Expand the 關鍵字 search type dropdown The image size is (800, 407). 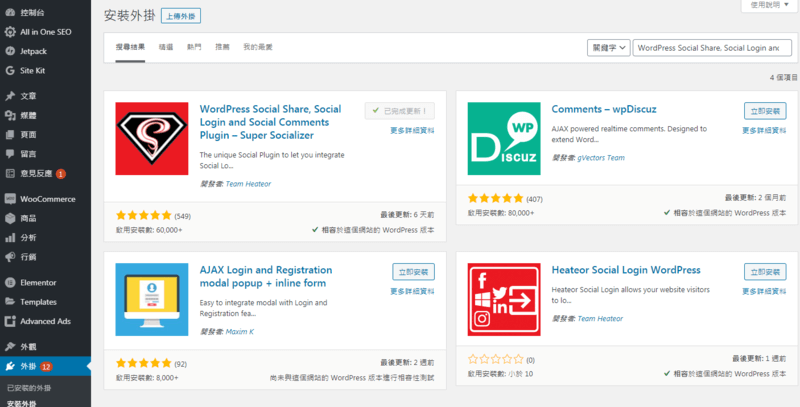608,47
